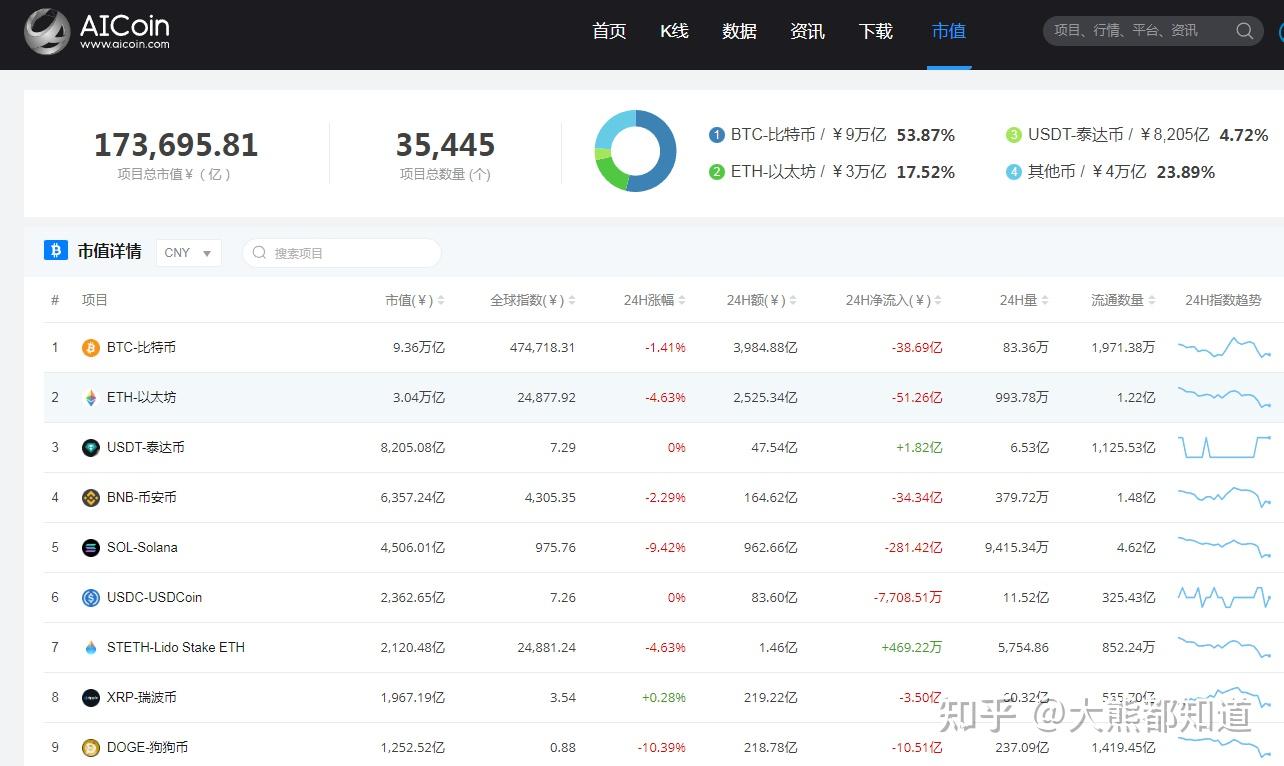Click the BNB-币安币 coin icon
The image size is (1284, 766).
pos(91,498)
